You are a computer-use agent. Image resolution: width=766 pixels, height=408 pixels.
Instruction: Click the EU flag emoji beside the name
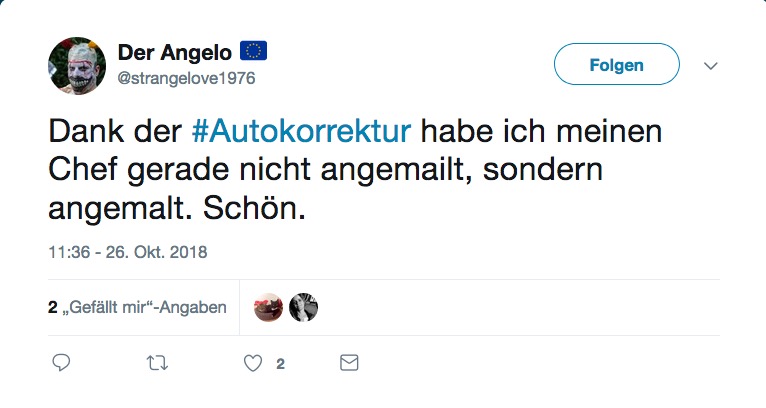[x=253, y=51]
